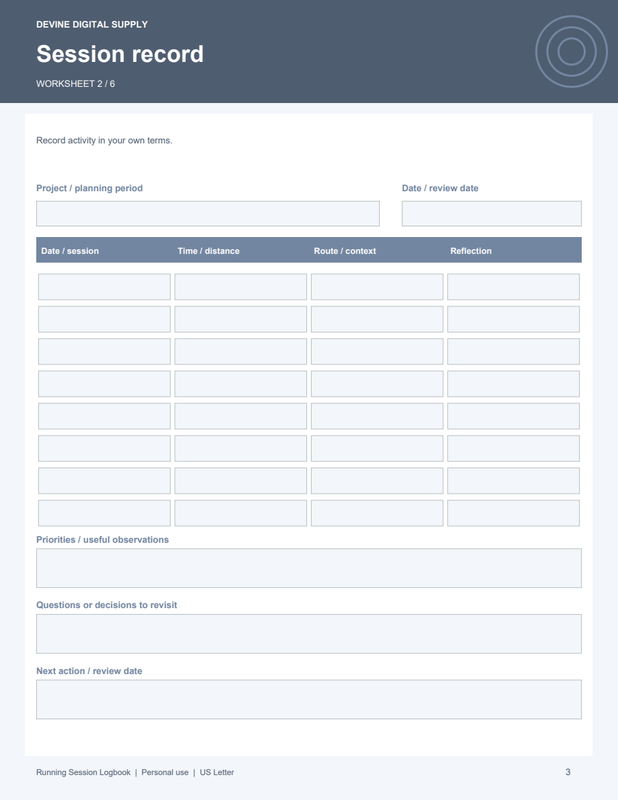
Task: Click the "DEVINE DIGITAL SUPPLY" brand text
Action: click(x=92, y=24)
